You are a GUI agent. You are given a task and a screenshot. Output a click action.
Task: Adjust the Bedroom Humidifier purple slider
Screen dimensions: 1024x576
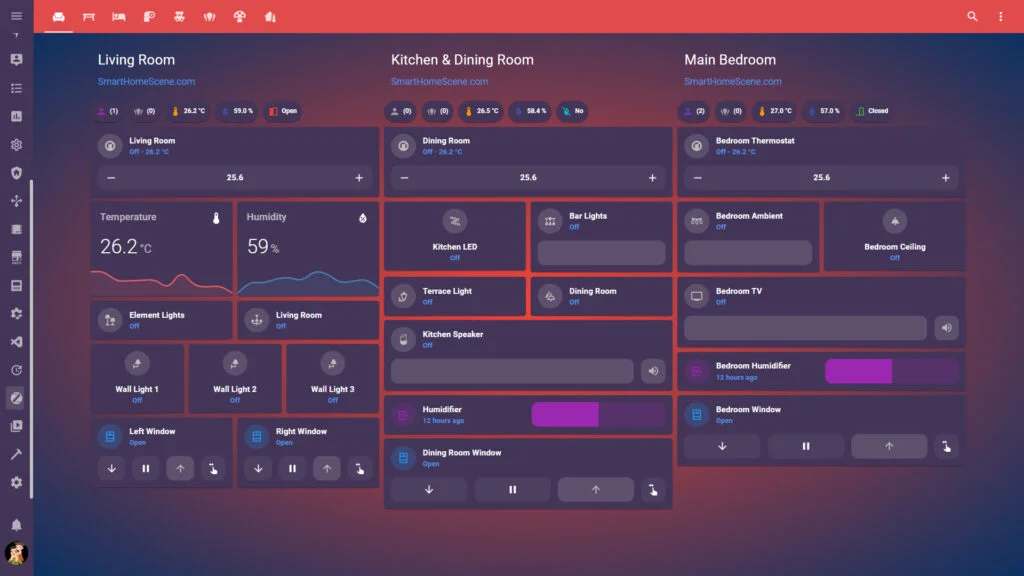pos(891,372)
